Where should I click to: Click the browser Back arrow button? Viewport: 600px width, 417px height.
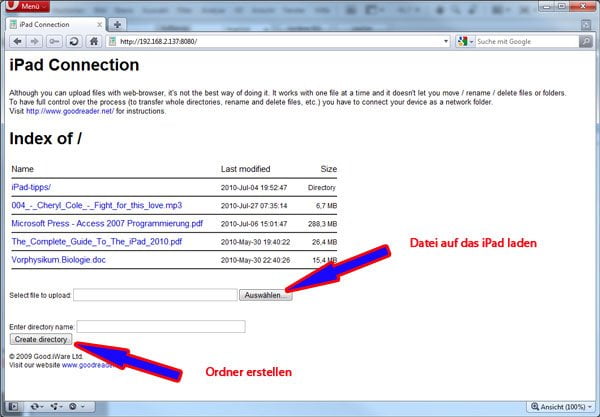[x=17, y=42]
